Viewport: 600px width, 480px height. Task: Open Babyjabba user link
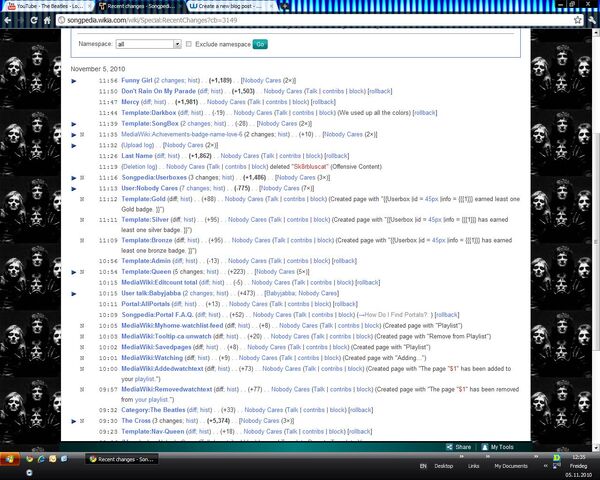pyautogui.click(x=280, y=293)
